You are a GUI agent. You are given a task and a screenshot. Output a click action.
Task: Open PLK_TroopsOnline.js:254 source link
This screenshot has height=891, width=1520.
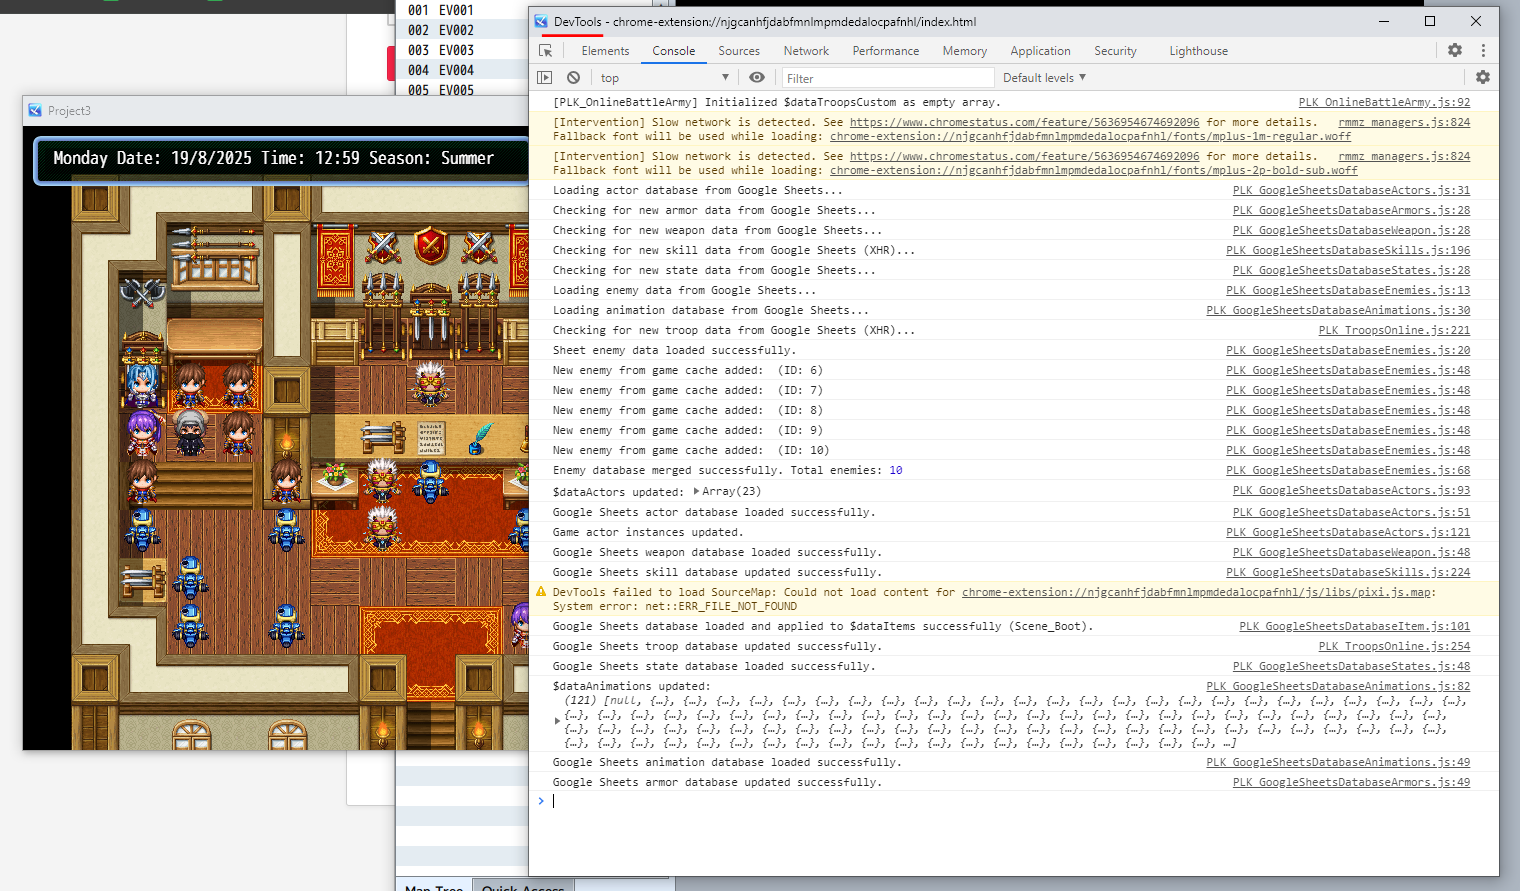(x=1394, y=646)
